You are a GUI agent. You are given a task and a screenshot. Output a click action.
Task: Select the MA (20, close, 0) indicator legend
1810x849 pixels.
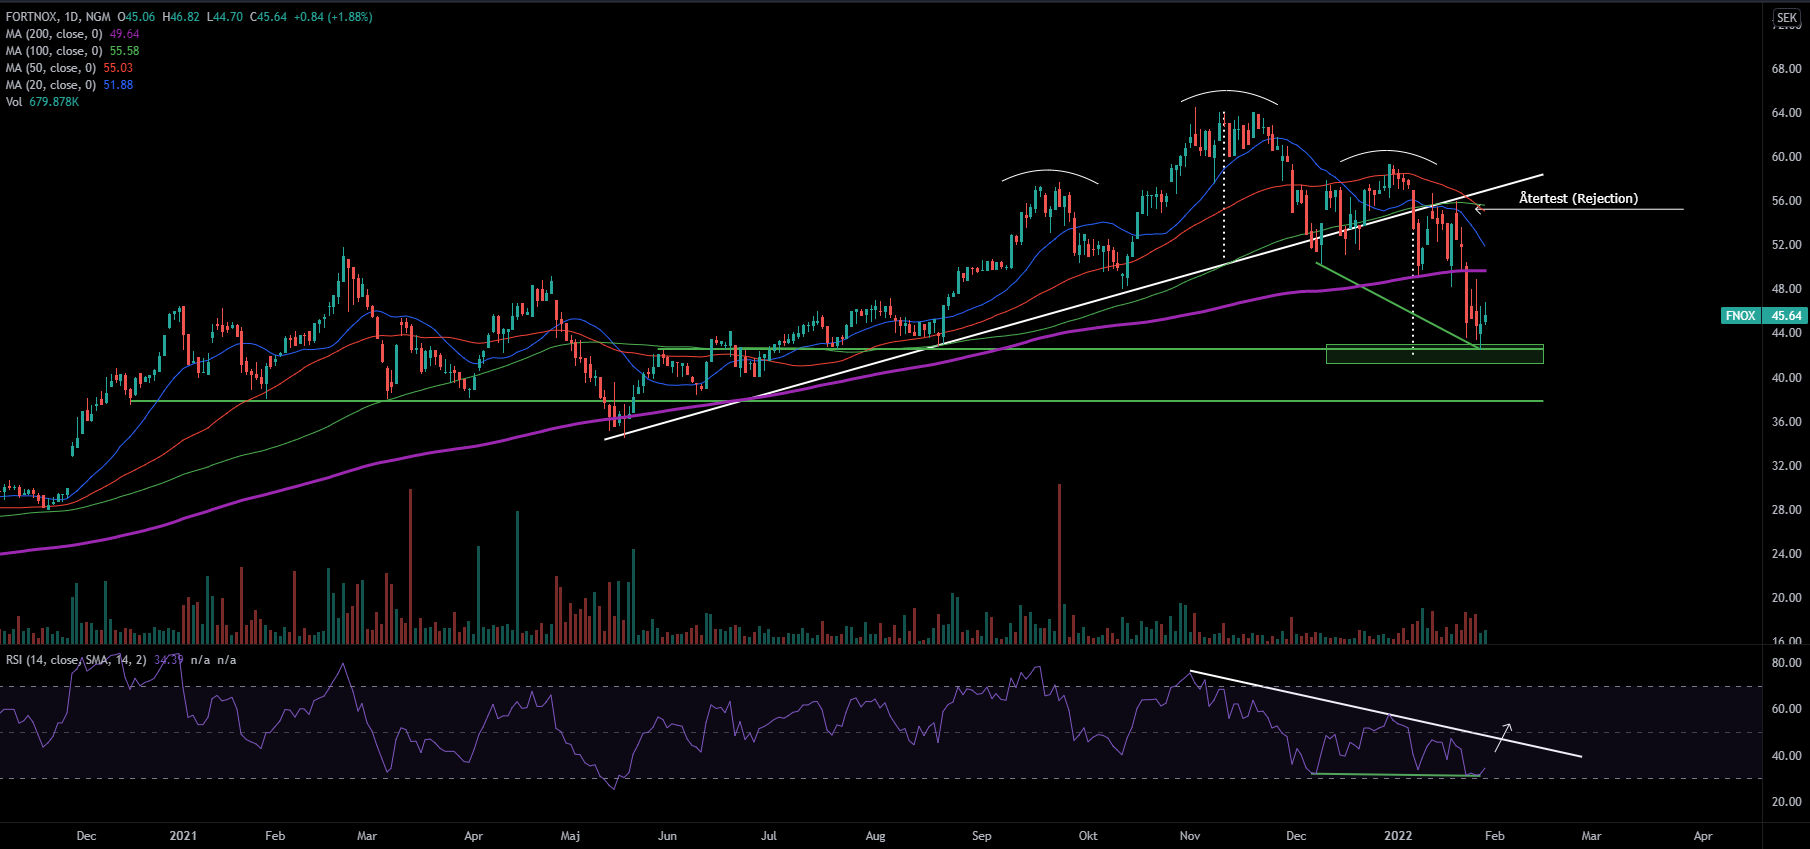pyautogui.click(x=51, y=85)
